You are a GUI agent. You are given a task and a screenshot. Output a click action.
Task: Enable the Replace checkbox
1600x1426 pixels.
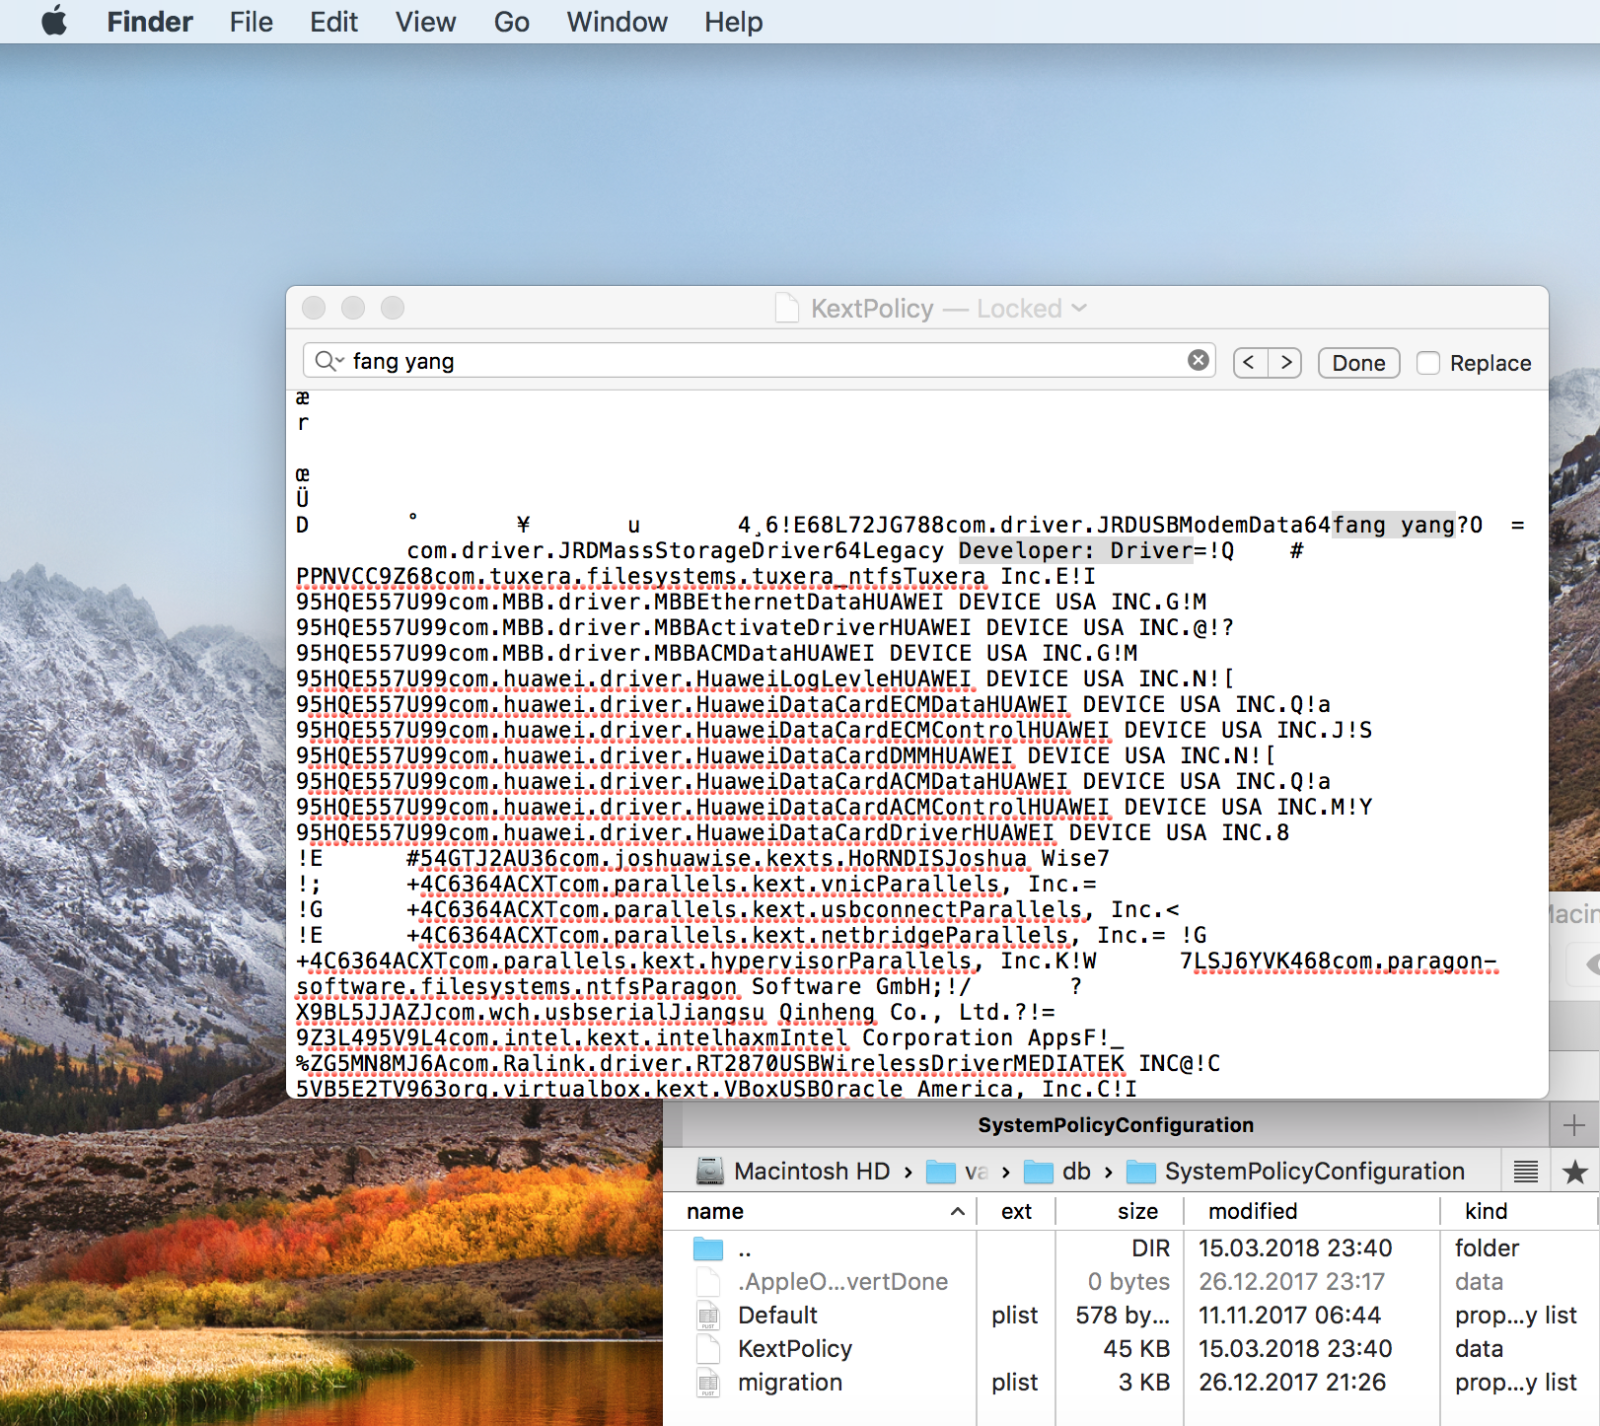tap(1428, 363)
